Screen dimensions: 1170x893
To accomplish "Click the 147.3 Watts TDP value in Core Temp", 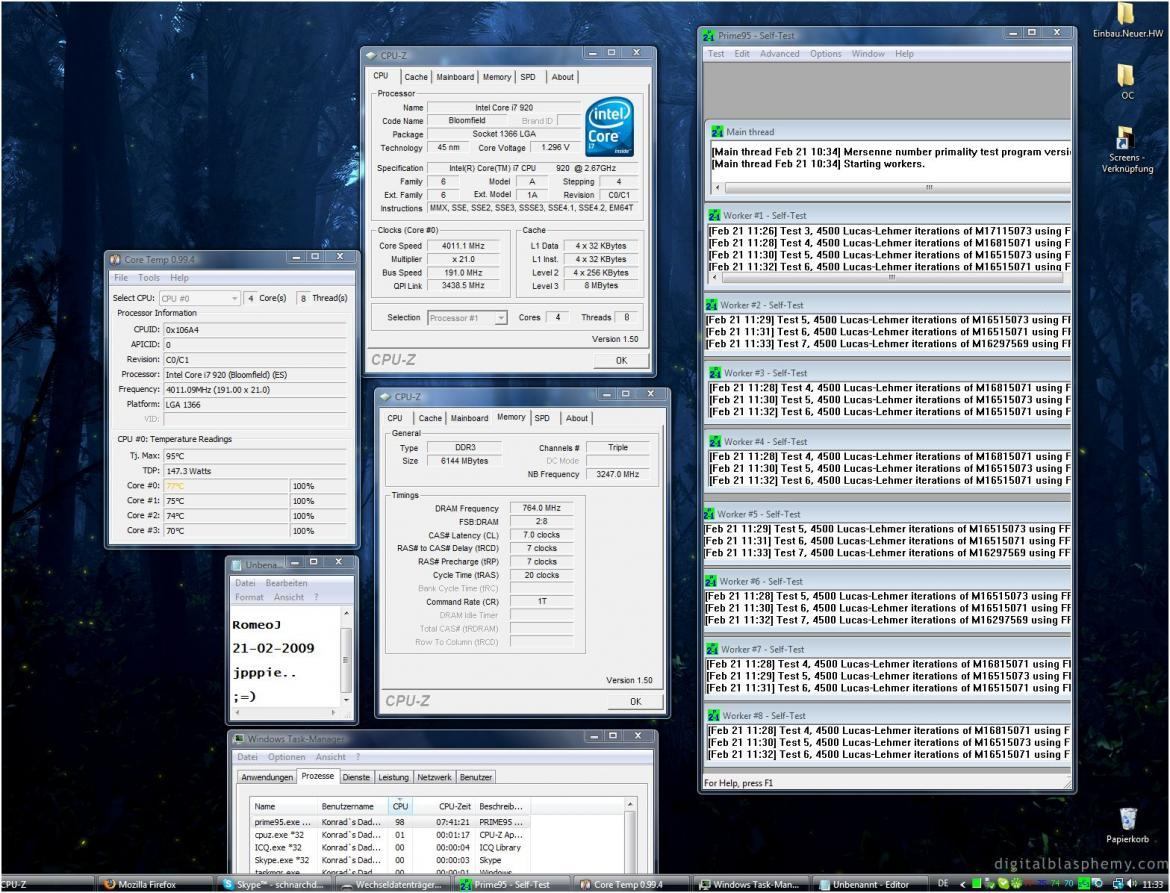I will (255, 471).
